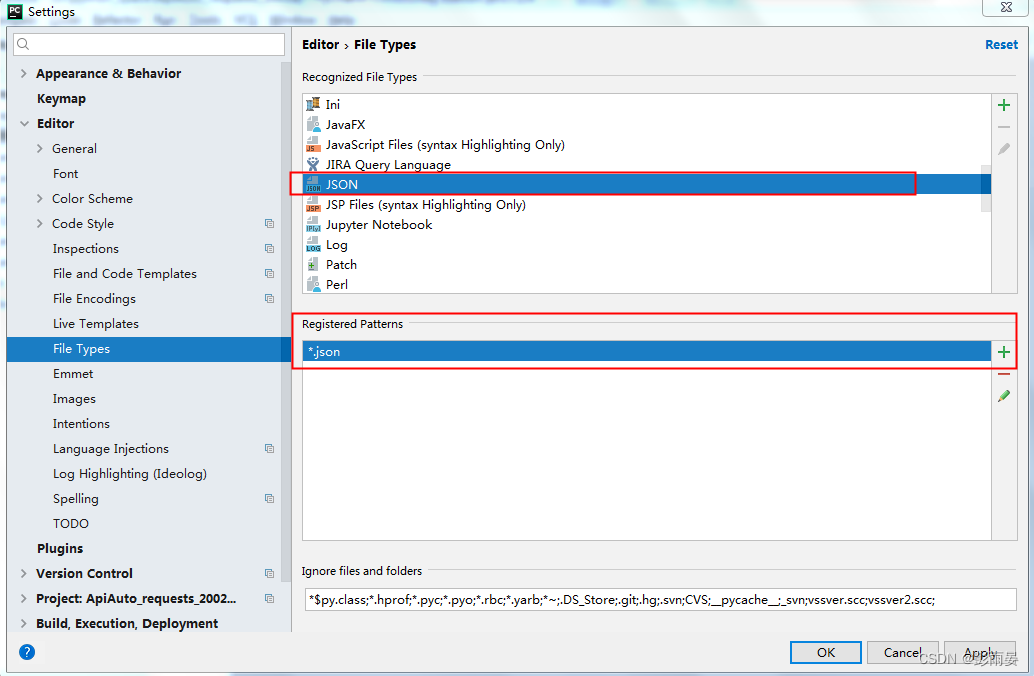Open the Images settings page
The height and width of the screenshot is (676, 1034).
(x=74, y=399)
